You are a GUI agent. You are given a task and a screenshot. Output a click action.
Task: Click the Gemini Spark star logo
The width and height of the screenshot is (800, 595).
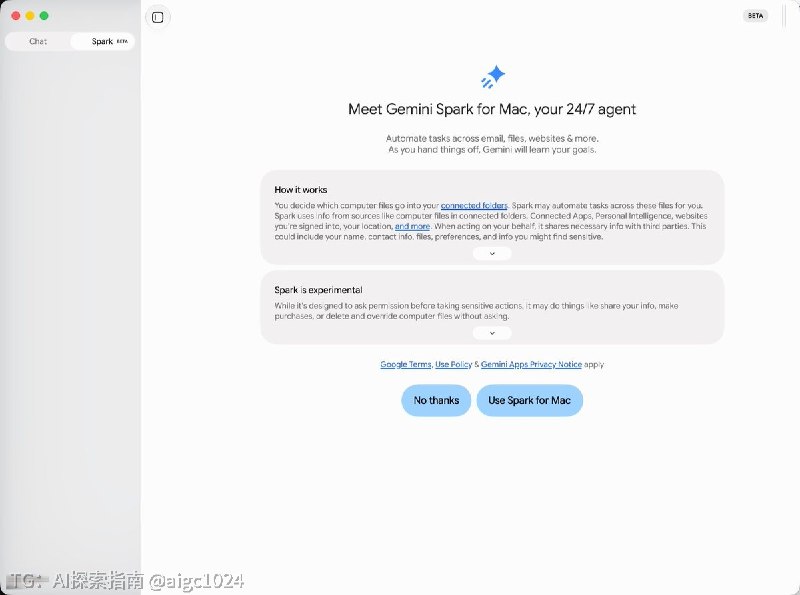pos(493,77)
